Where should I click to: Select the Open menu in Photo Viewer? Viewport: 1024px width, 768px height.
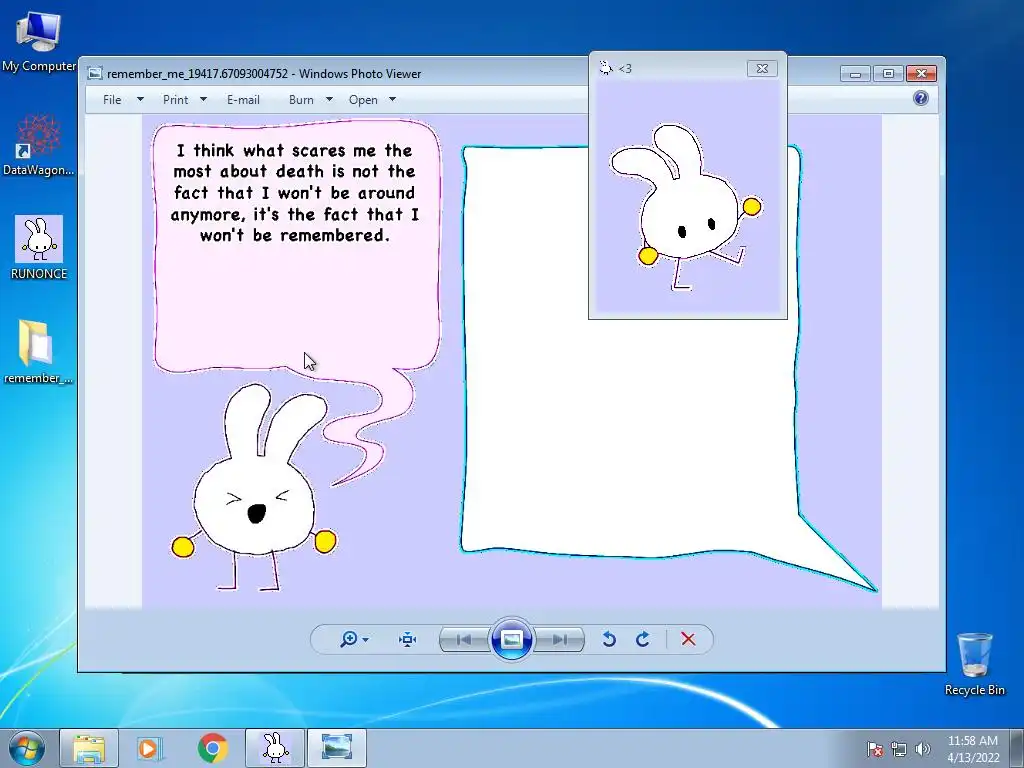(363, 100)
